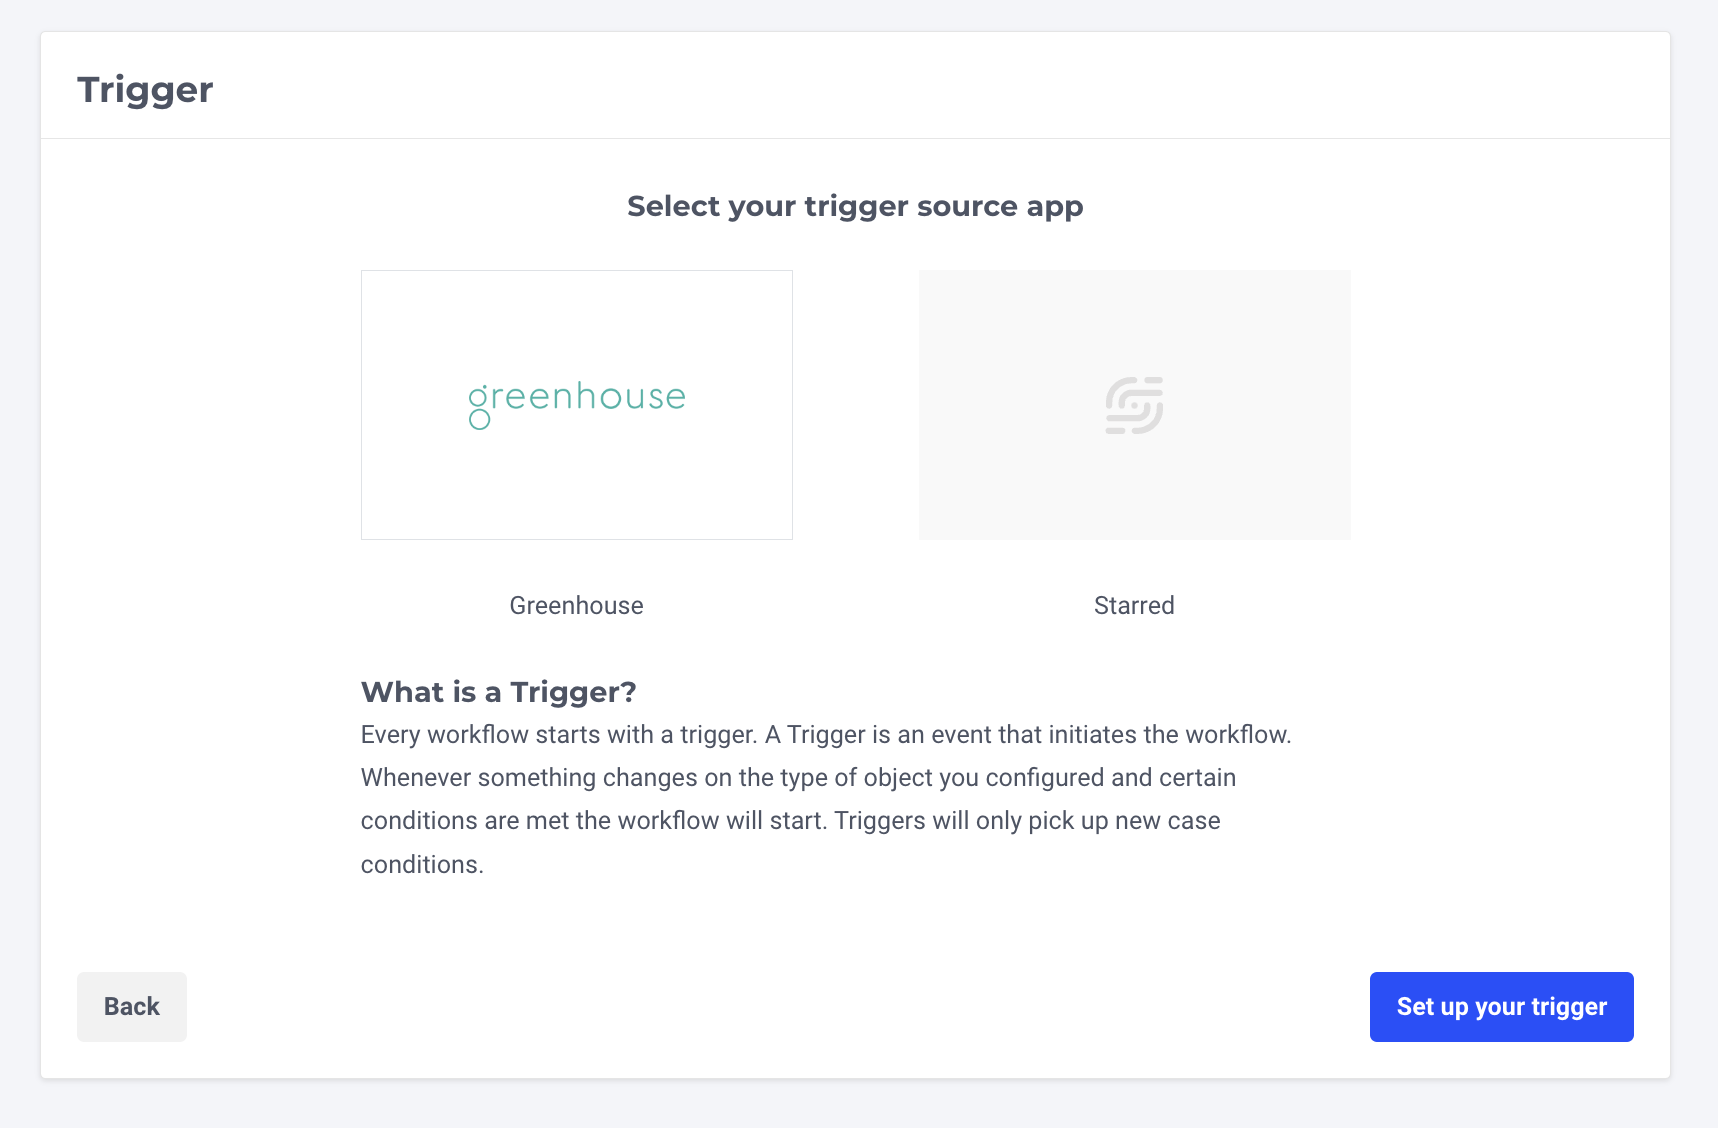Click the Set up your trigger button
Screen dimensions: 1718x1128
click(x=1502, y=1007)
